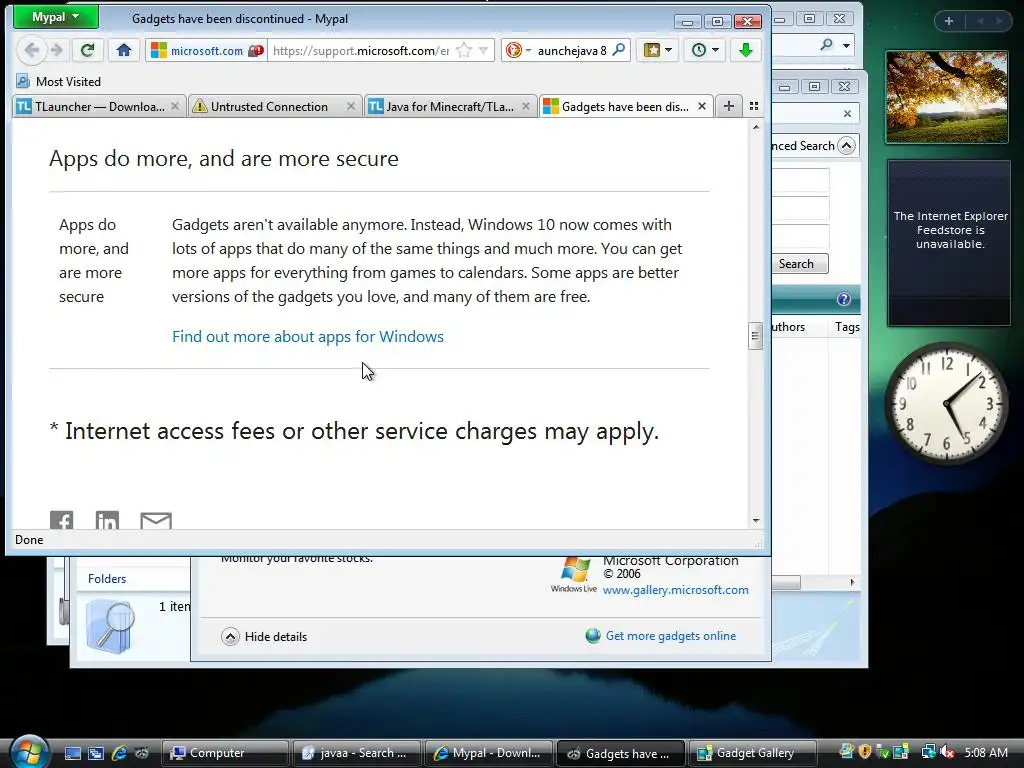The image size is (1024, 768).
Task: Collapse Advanced Search chevron in back window
Action: [846, 146]
